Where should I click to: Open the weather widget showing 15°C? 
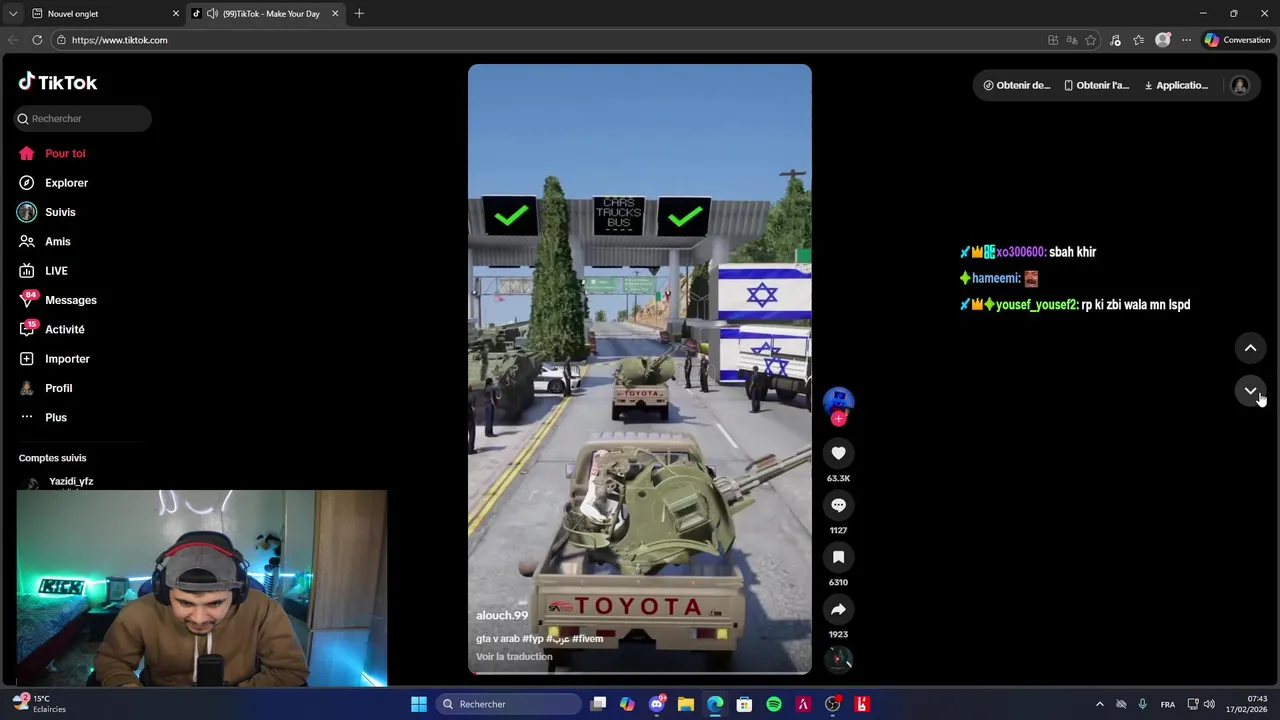coord(40,704)
